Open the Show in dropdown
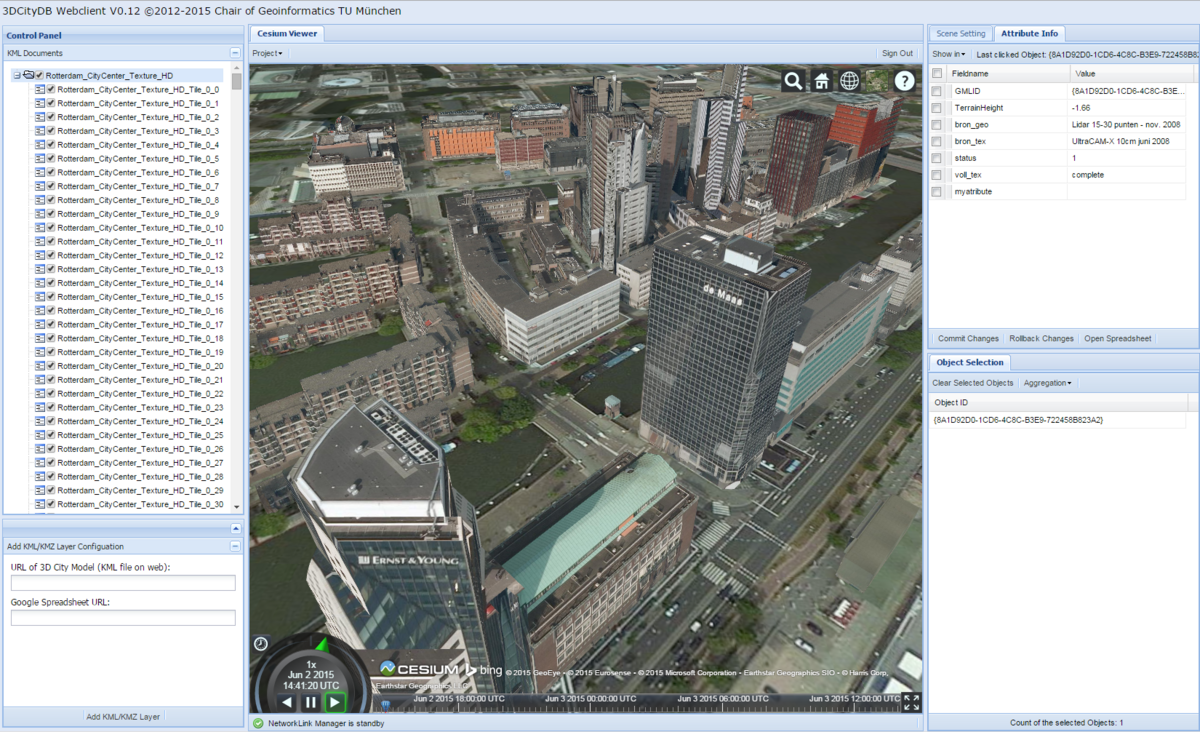1200x732 pixels. pyautogui.click(x=949, y=54)
